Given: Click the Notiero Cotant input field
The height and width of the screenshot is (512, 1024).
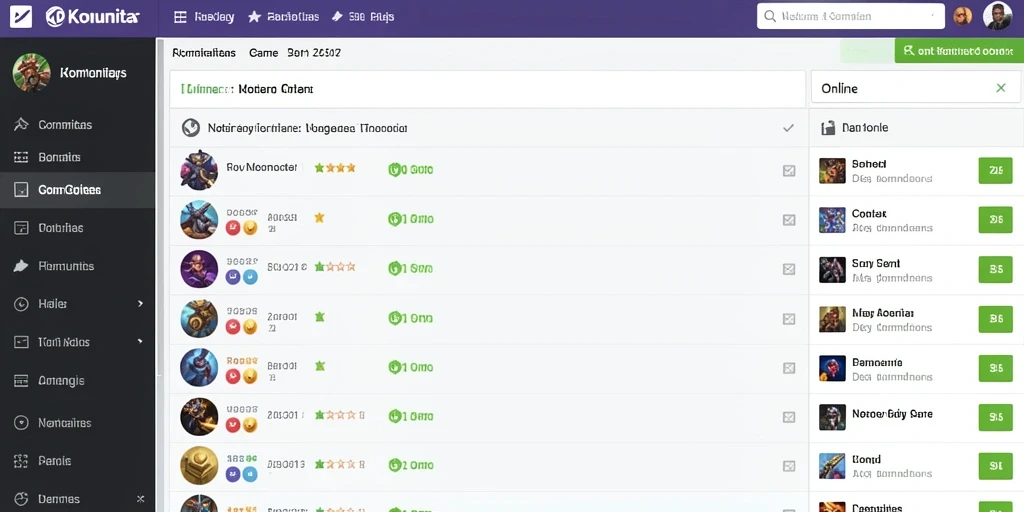Looking at the screenshot, I should point(487,89).
